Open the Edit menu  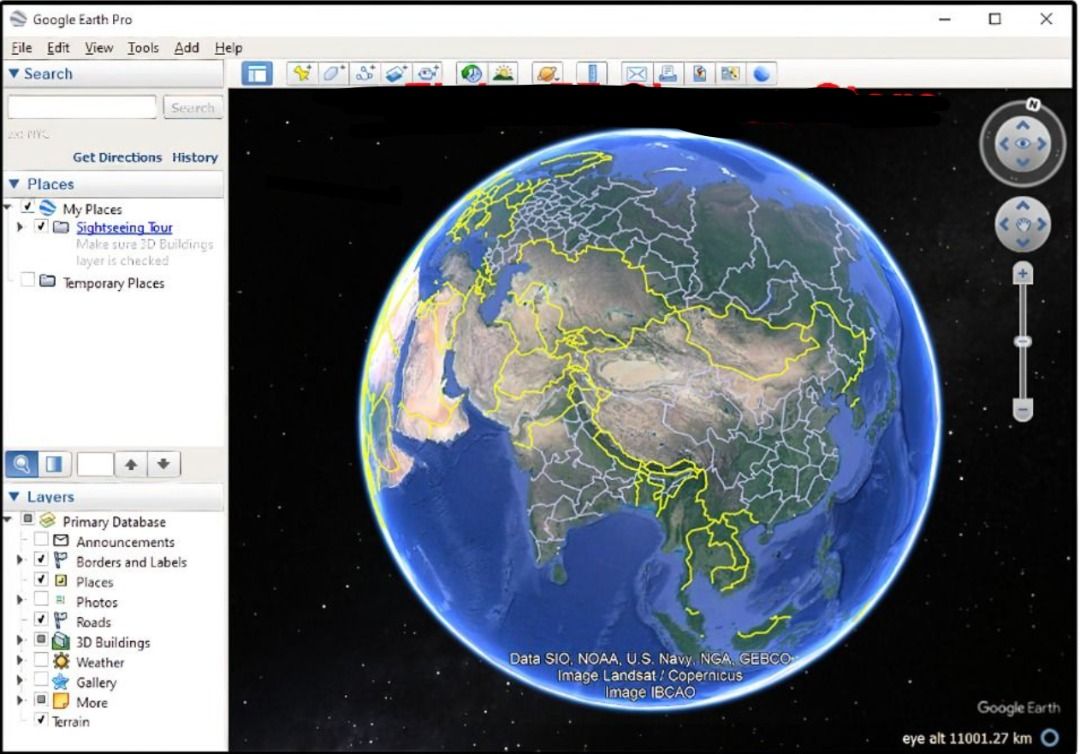coord(58,48)
